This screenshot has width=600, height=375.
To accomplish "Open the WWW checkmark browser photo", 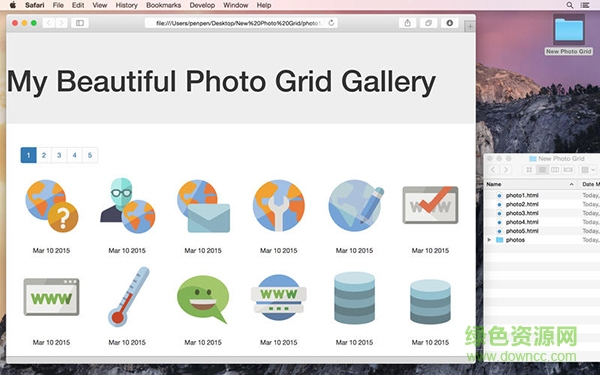I will 430,205.
